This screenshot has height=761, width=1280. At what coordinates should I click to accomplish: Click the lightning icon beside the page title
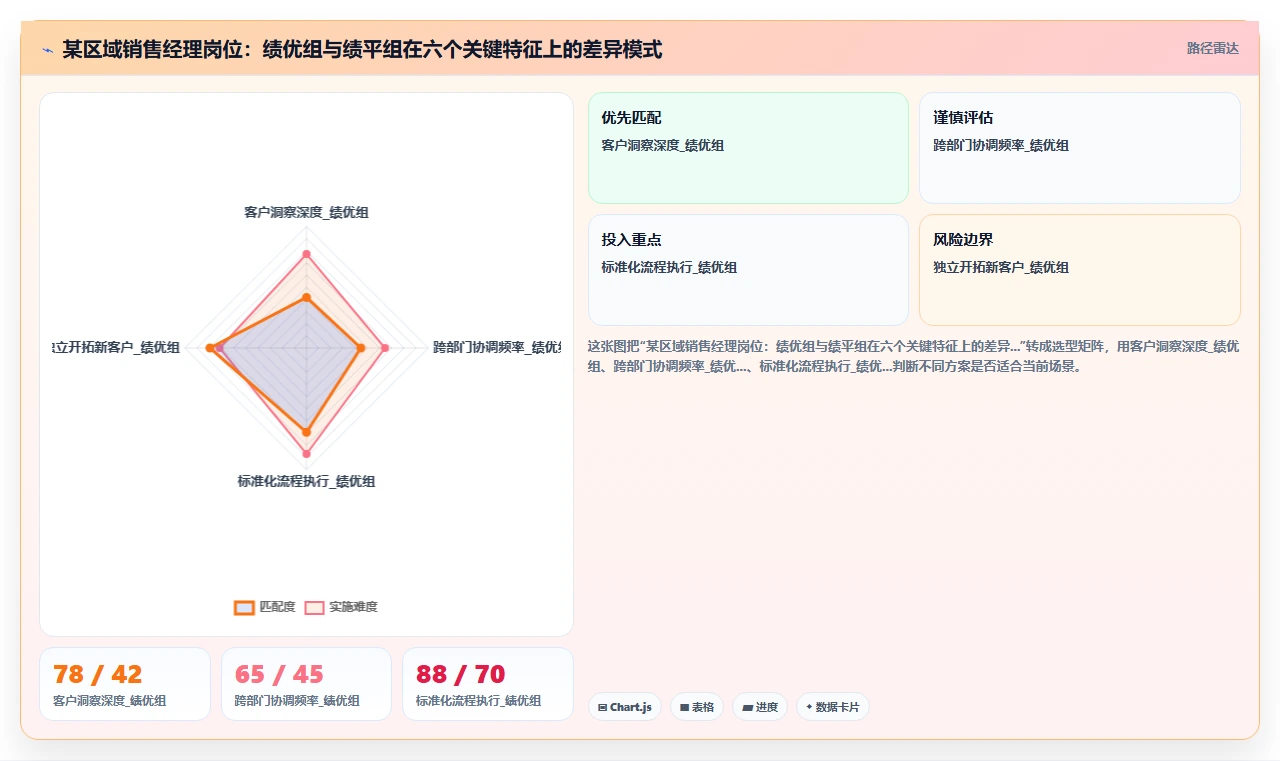[47, 50]
